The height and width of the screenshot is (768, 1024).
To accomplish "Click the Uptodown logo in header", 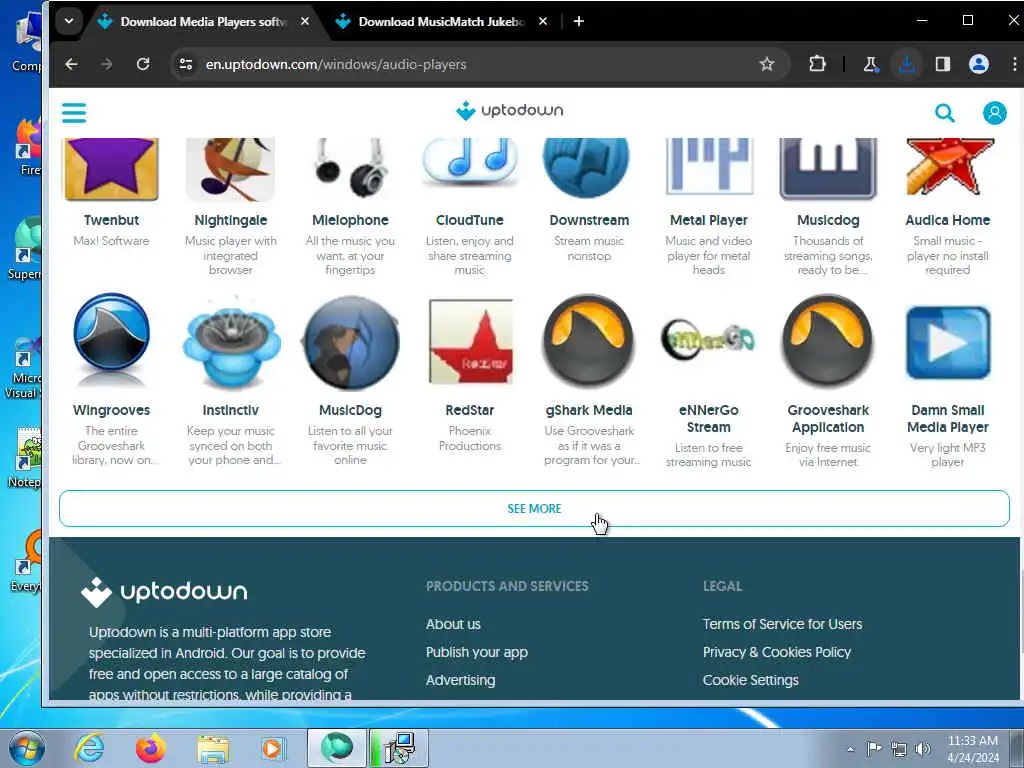I will (x=509, y=110).
